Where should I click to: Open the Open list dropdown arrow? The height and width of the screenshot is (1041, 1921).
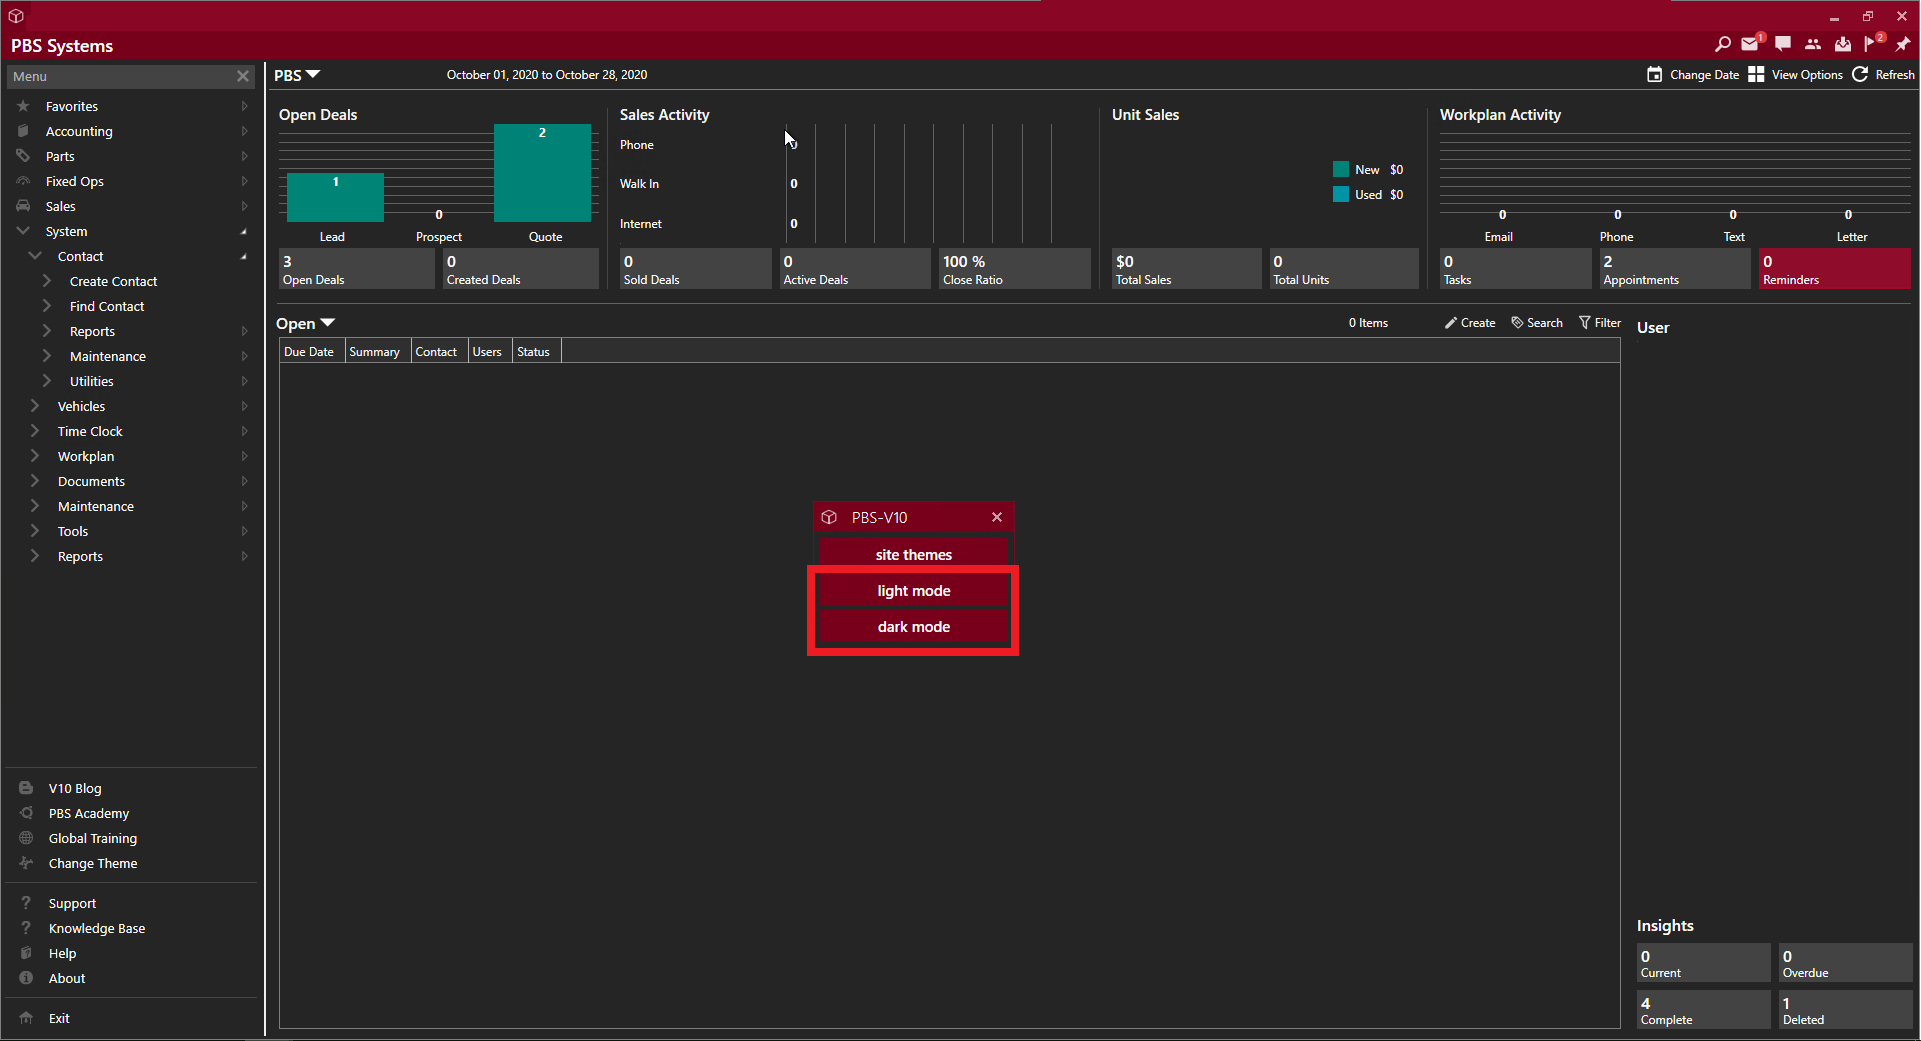tap(328, 323)
